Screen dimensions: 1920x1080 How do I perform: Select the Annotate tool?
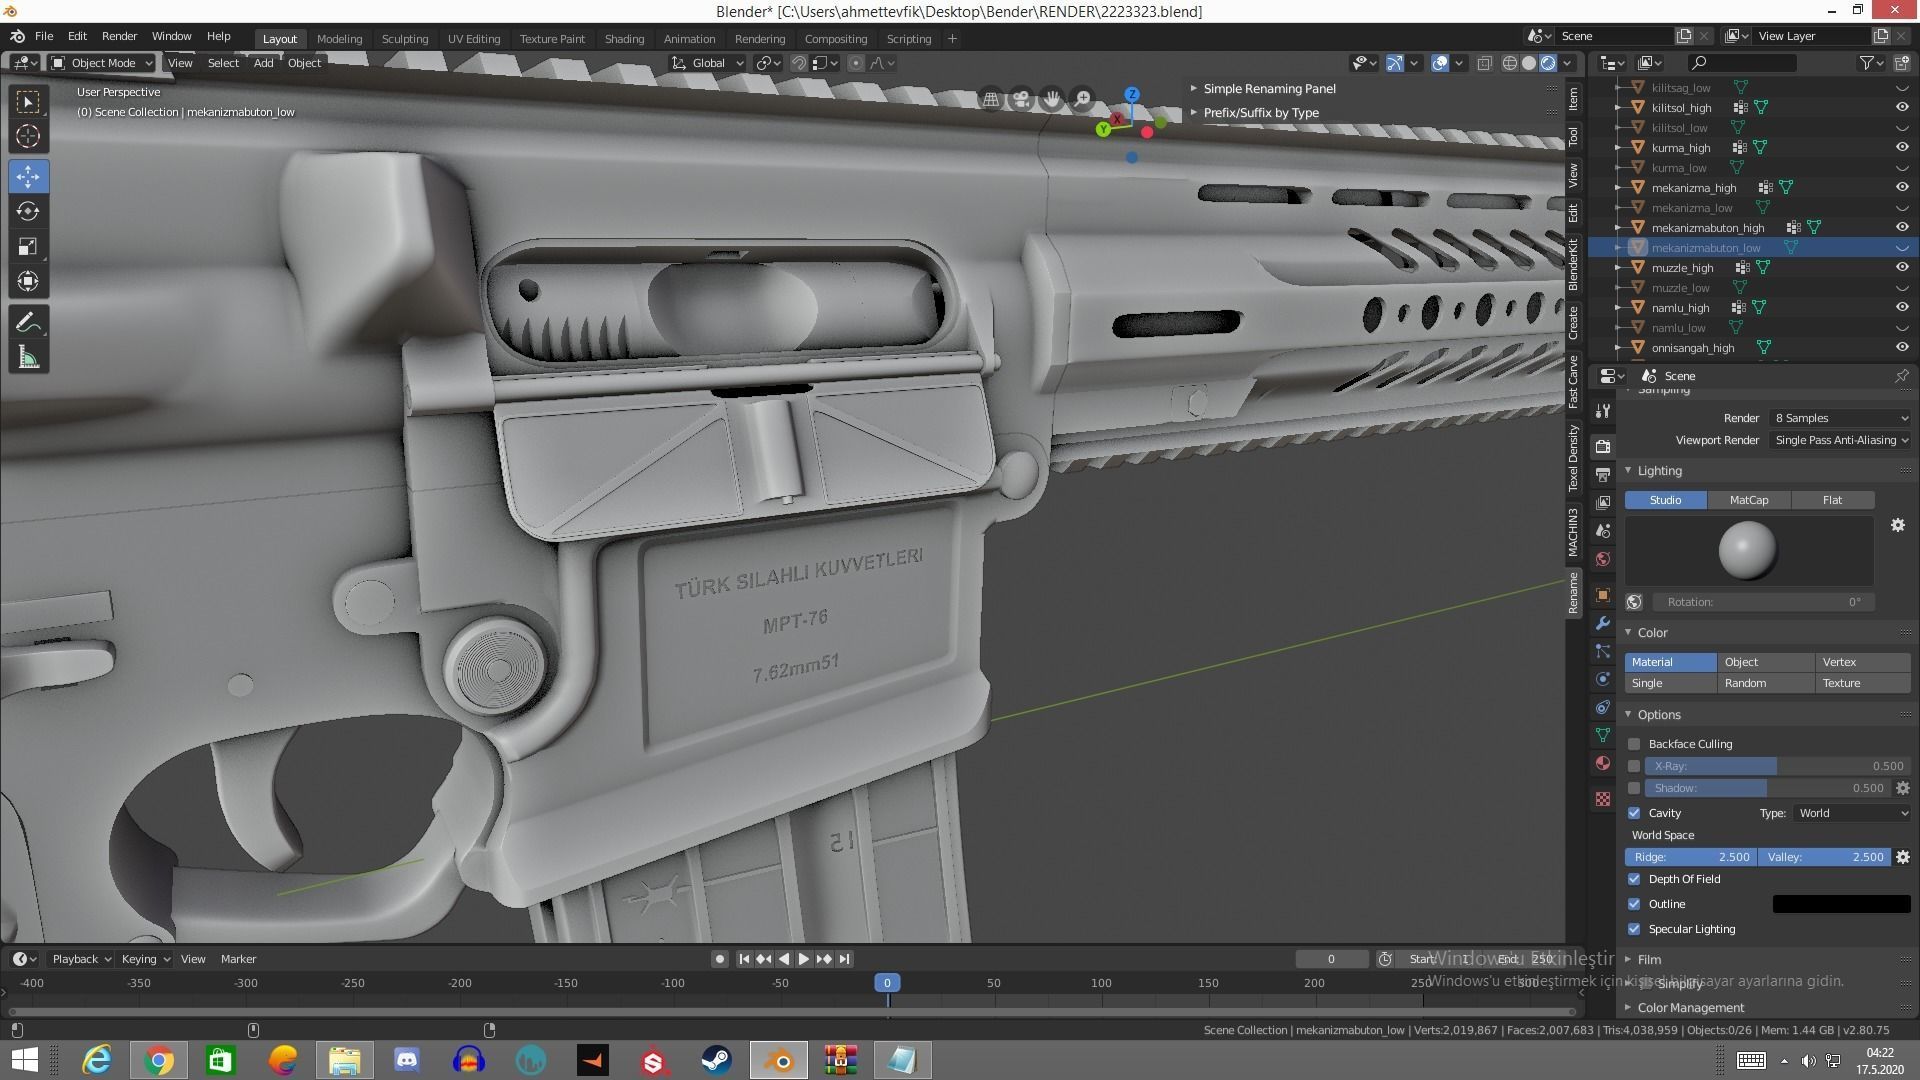click(28, 323)
